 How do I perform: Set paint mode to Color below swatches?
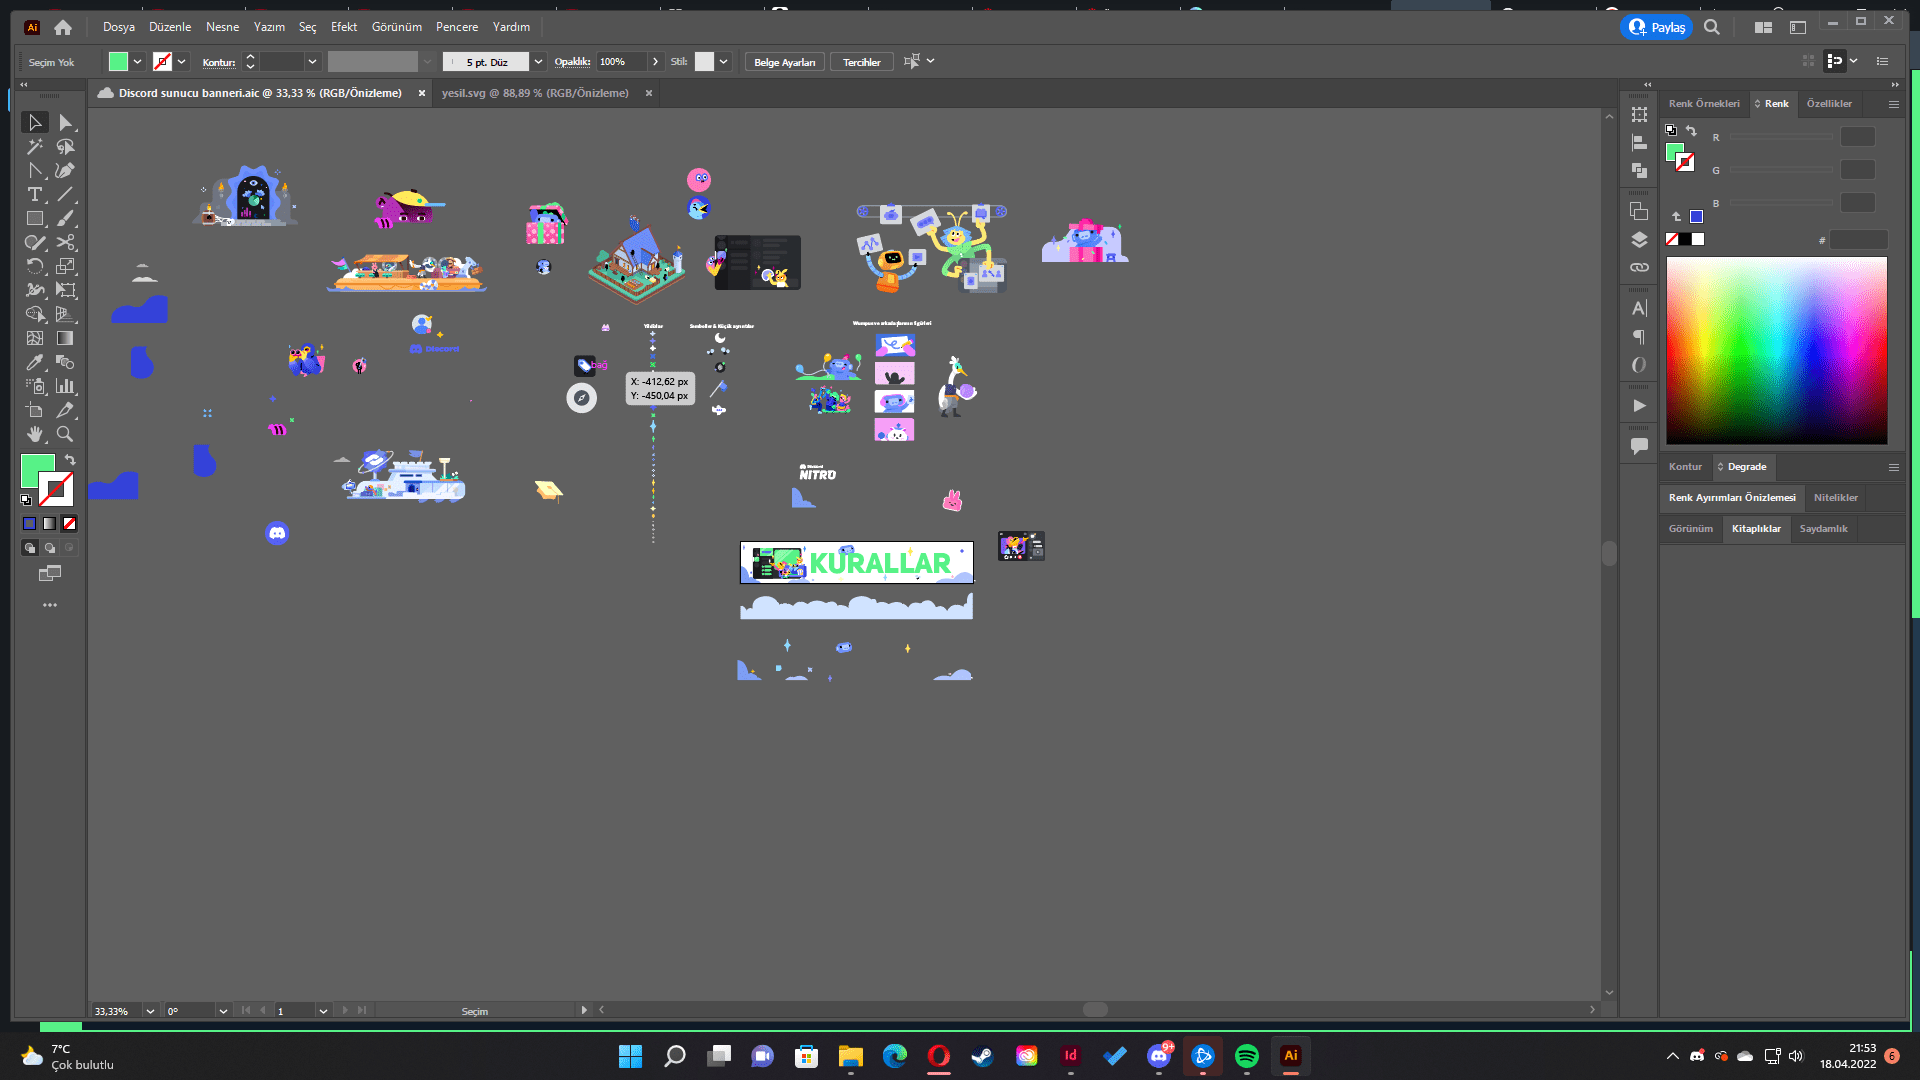(x=30, y=524)
